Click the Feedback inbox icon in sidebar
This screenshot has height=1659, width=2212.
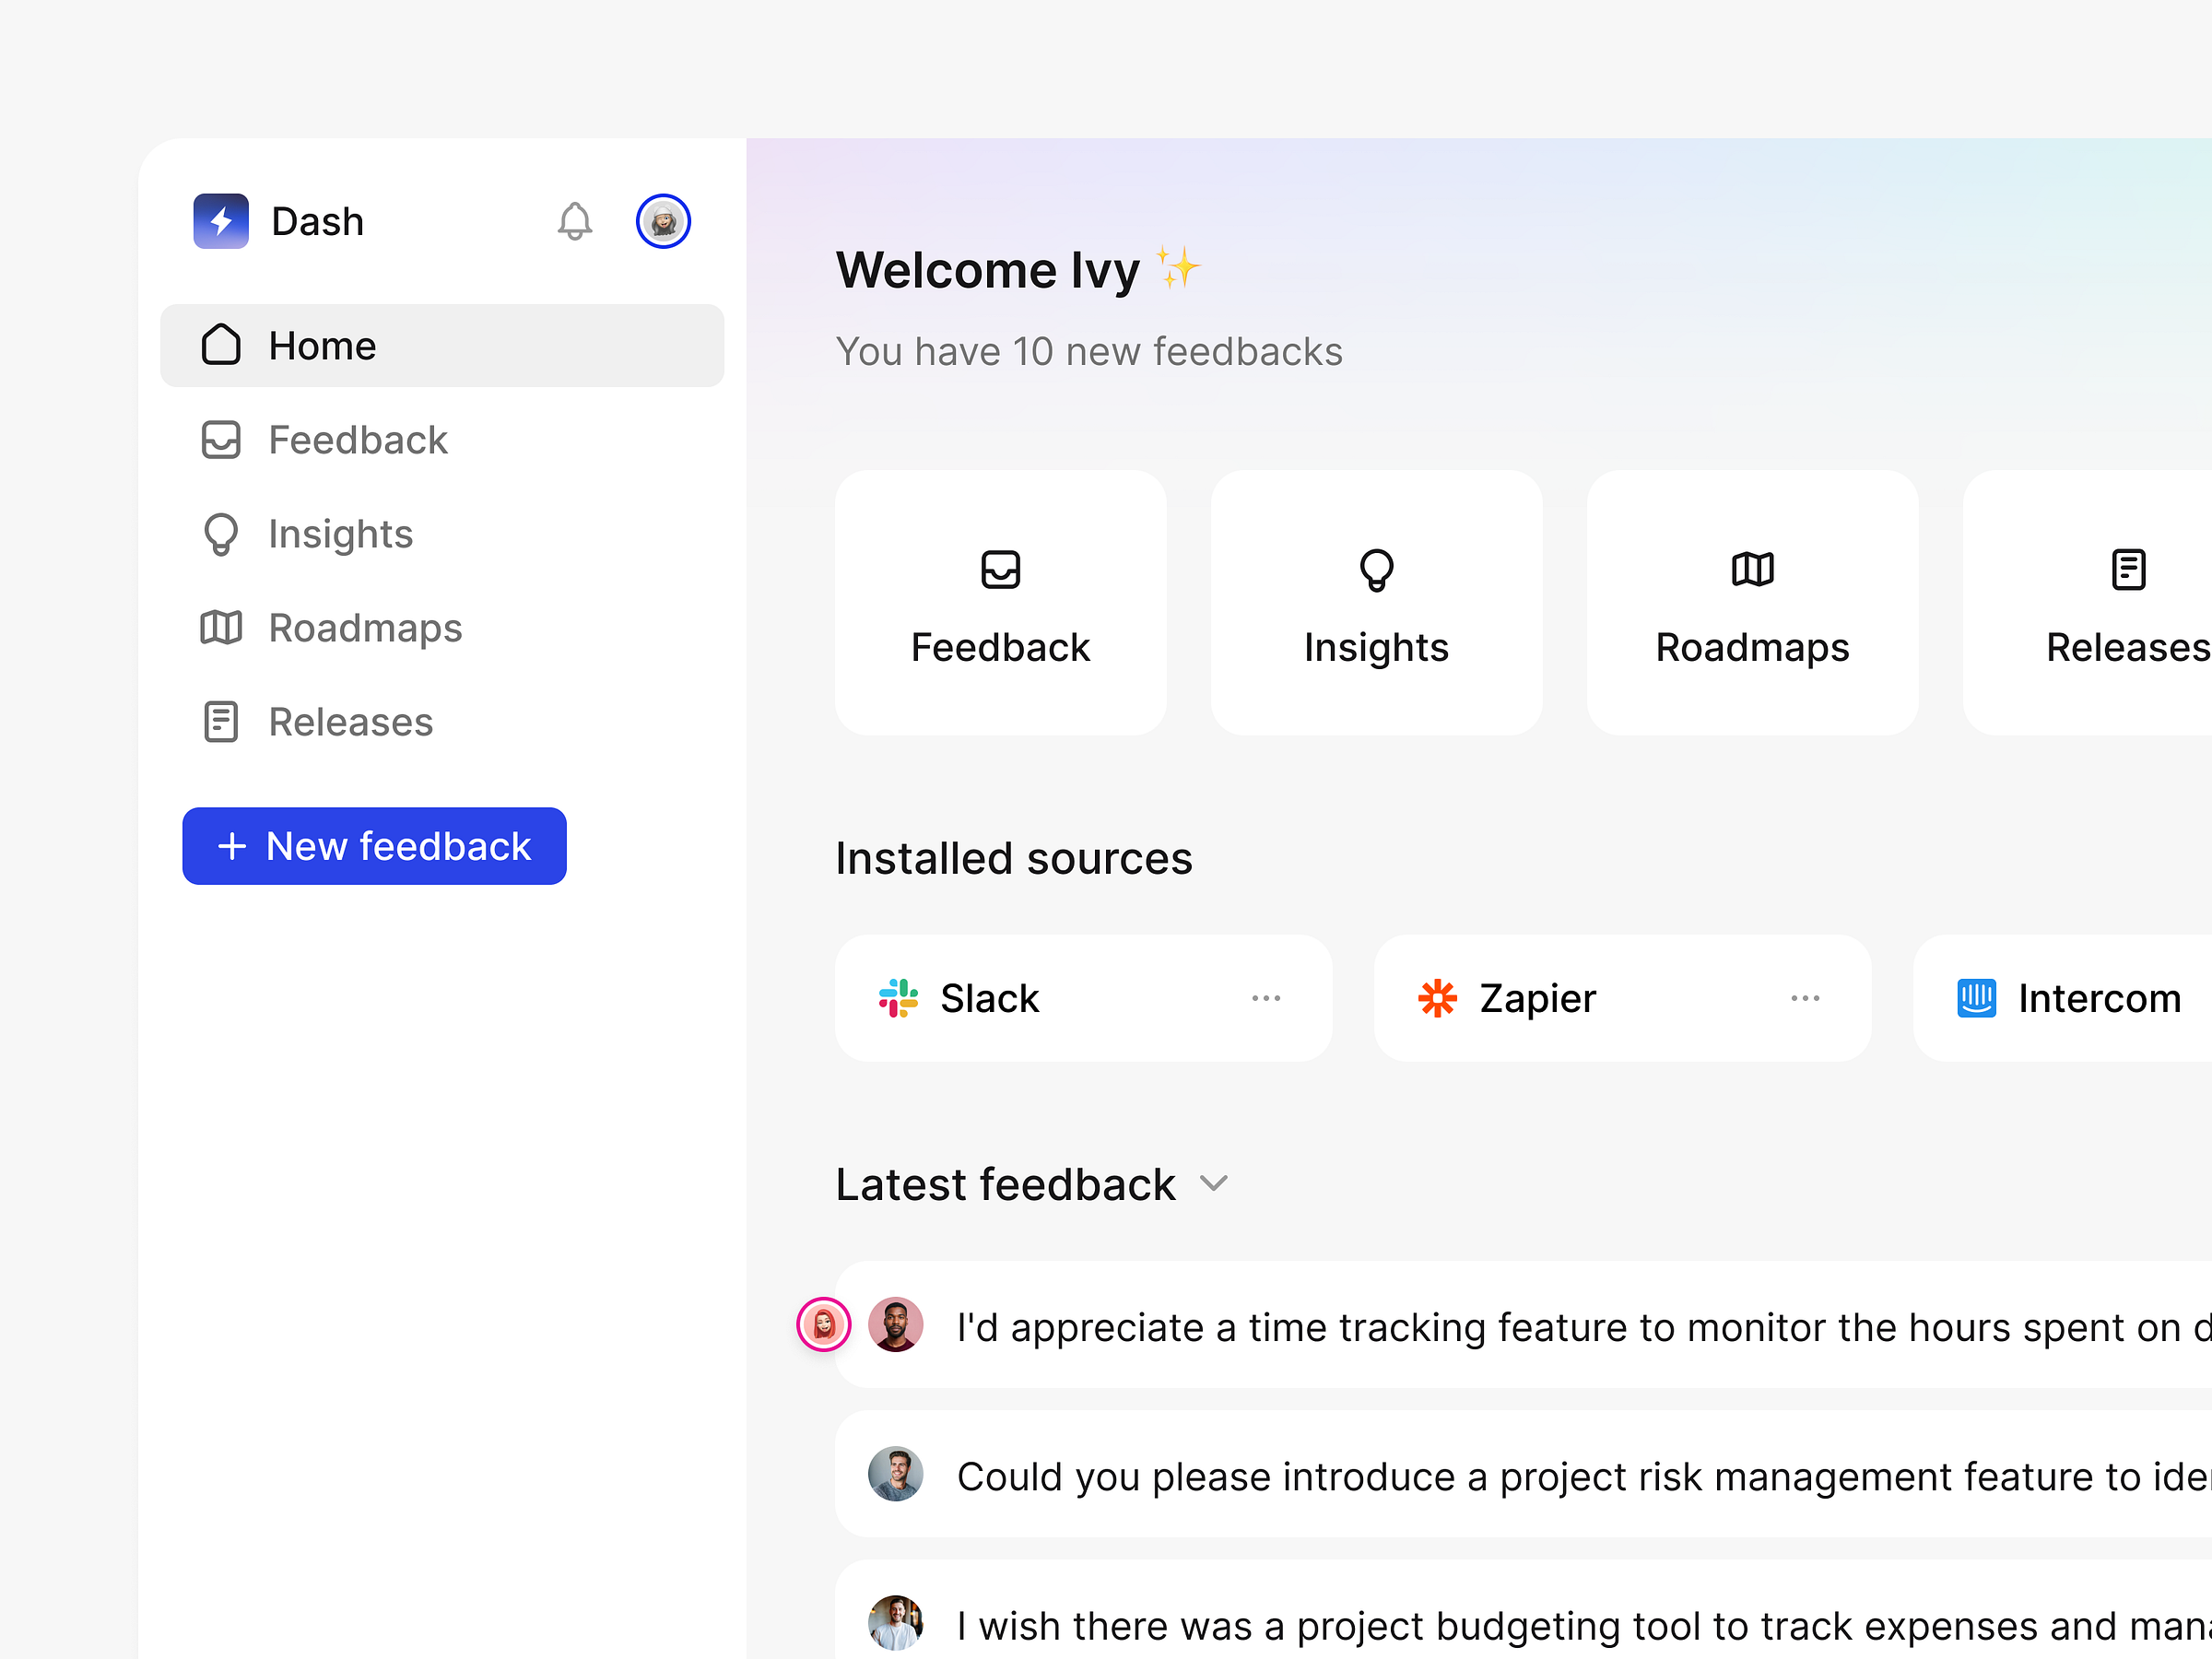[x=221, y=439]
